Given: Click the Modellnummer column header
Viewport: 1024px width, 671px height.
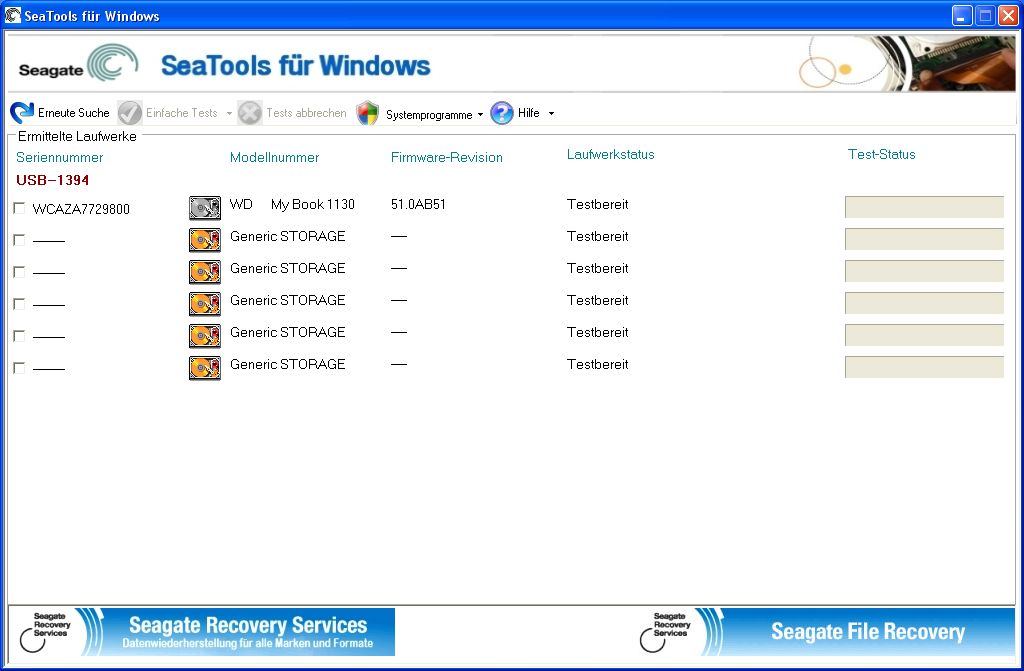Looking at the screenshot, I should pyautogui.click(x=274, y=157).
